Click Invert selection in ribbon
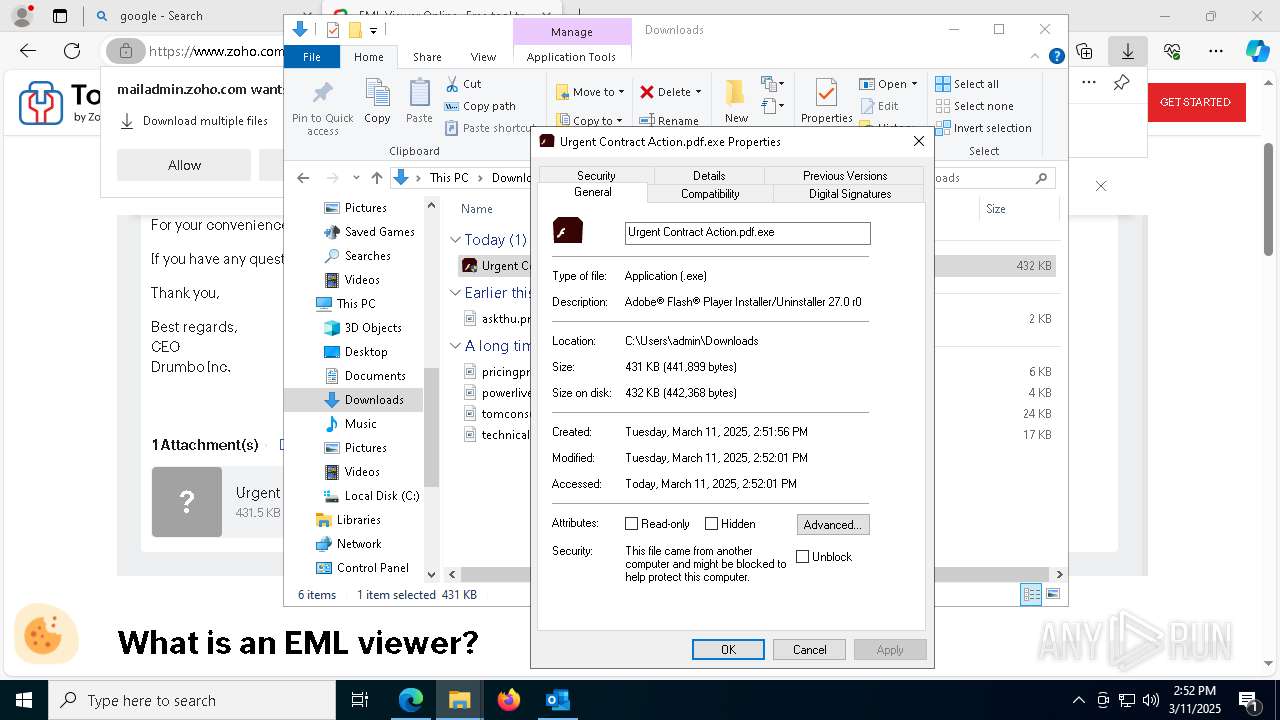The image size is (1280, 720). 983,128
